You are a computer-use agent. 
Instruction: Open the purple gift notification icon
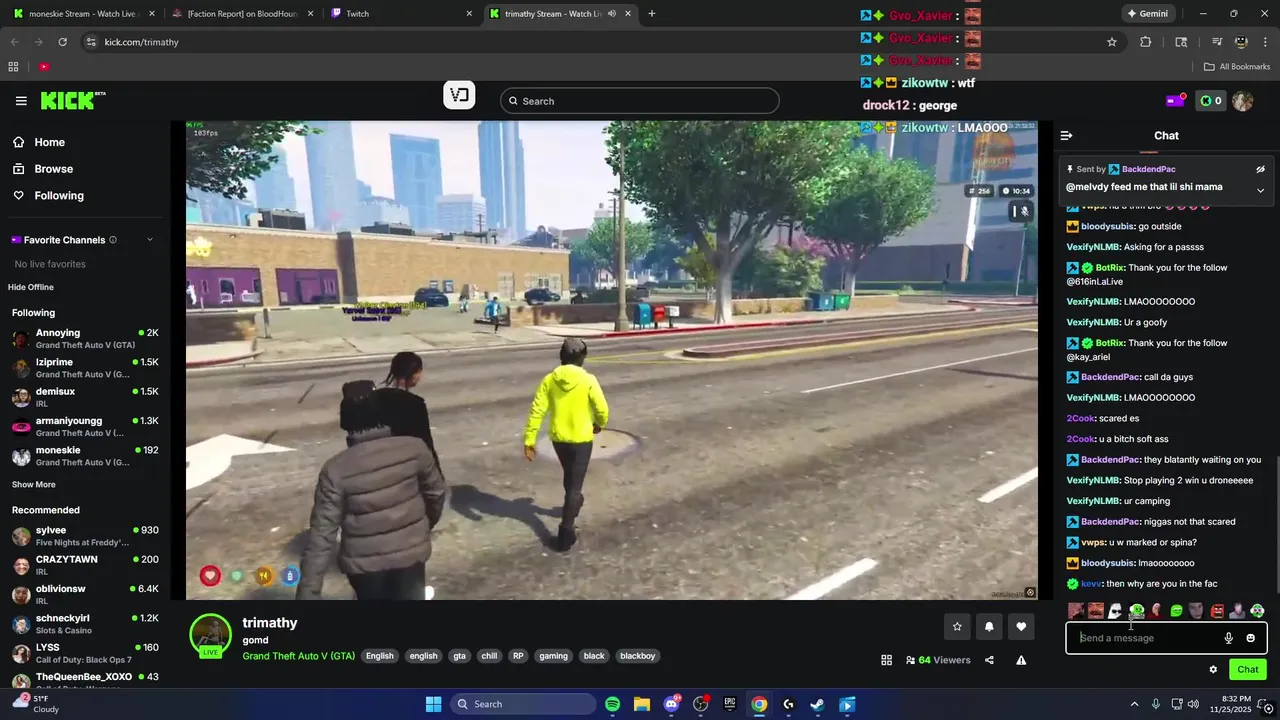(x=1176, y=100)
